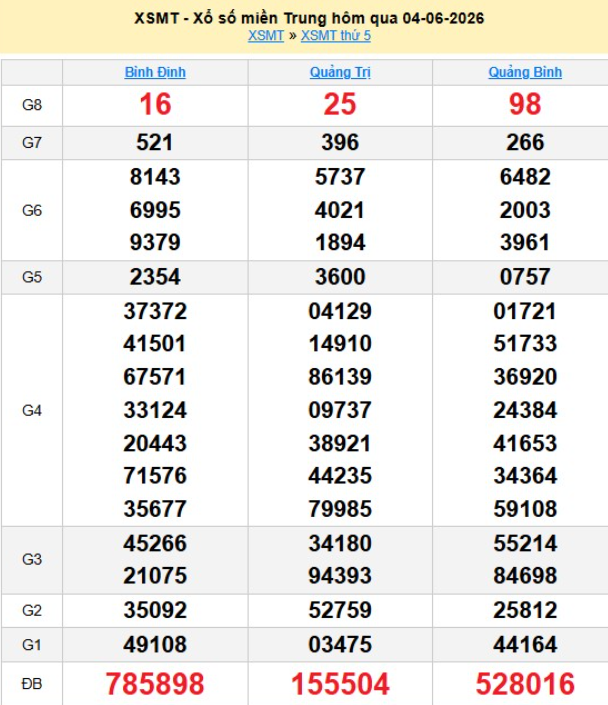Click G2 number 35092
The height and width of the screenshot is (705, 608).
pos(155,610)
